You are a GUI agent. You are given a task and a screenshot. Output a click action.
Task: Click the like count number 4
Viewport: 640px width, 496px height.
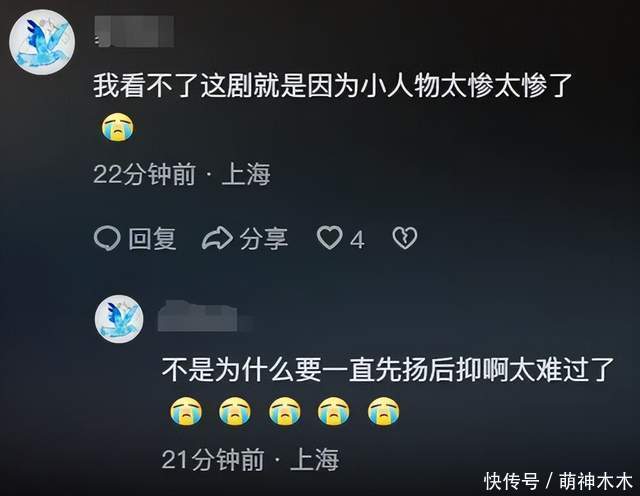point(357,239)
